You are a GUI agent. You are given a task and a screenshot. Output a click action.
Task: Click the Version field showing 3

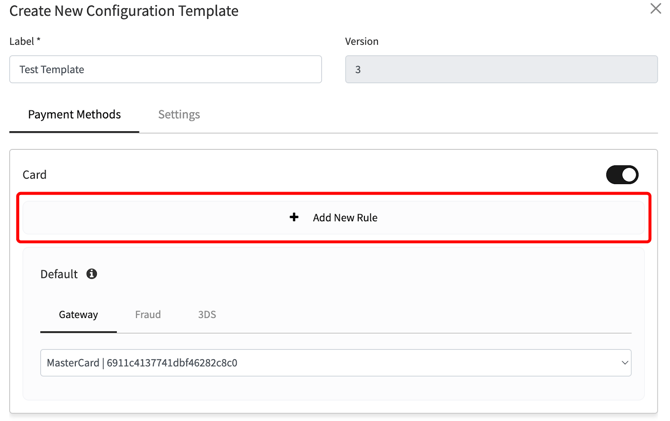pos(501,69)
